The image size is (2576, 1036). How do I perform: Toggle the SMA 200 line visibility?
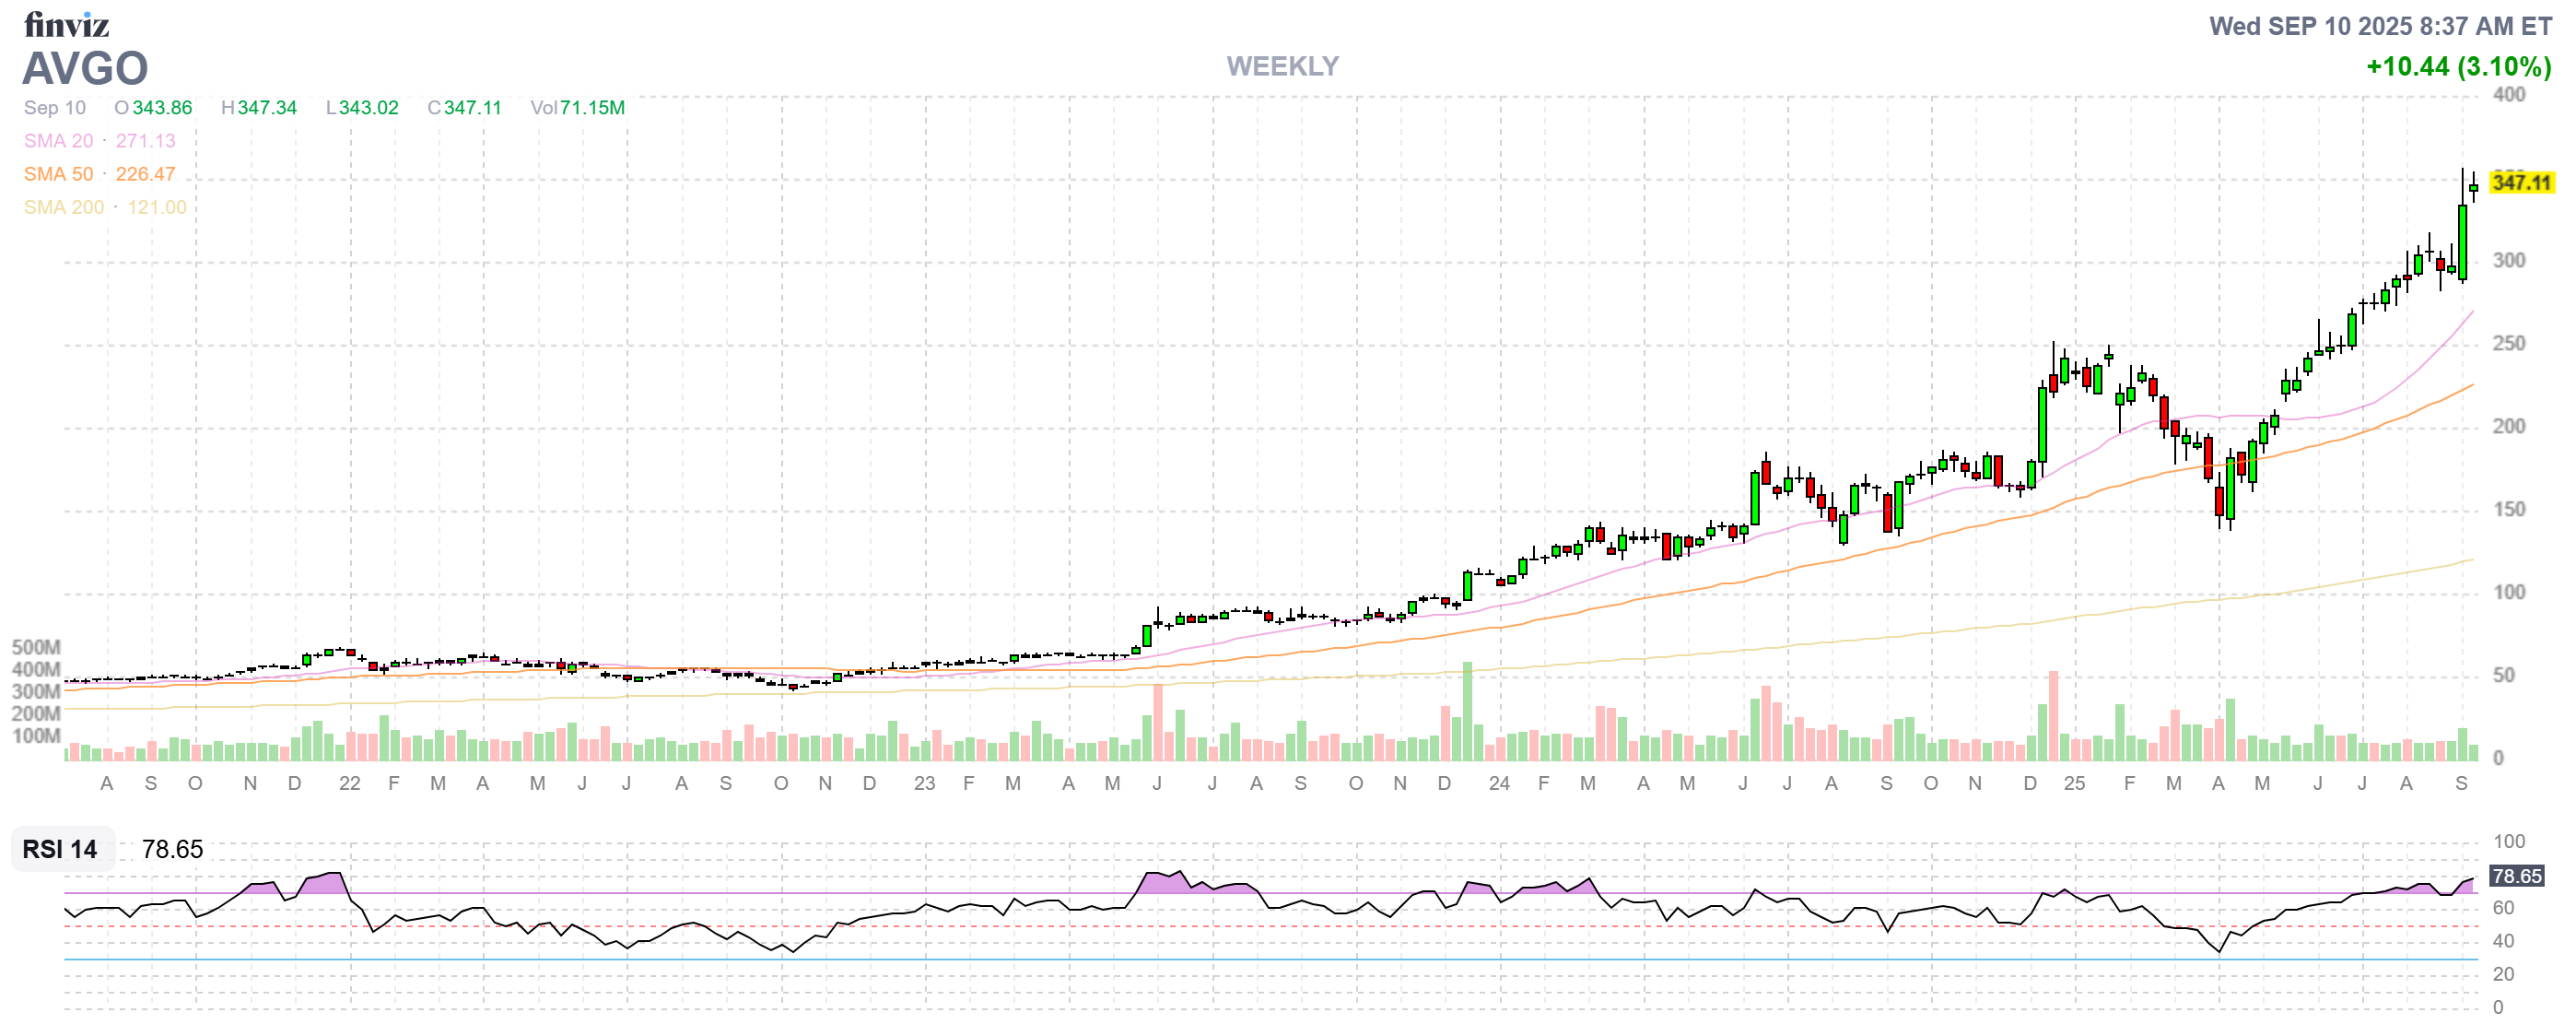(63, 207)
